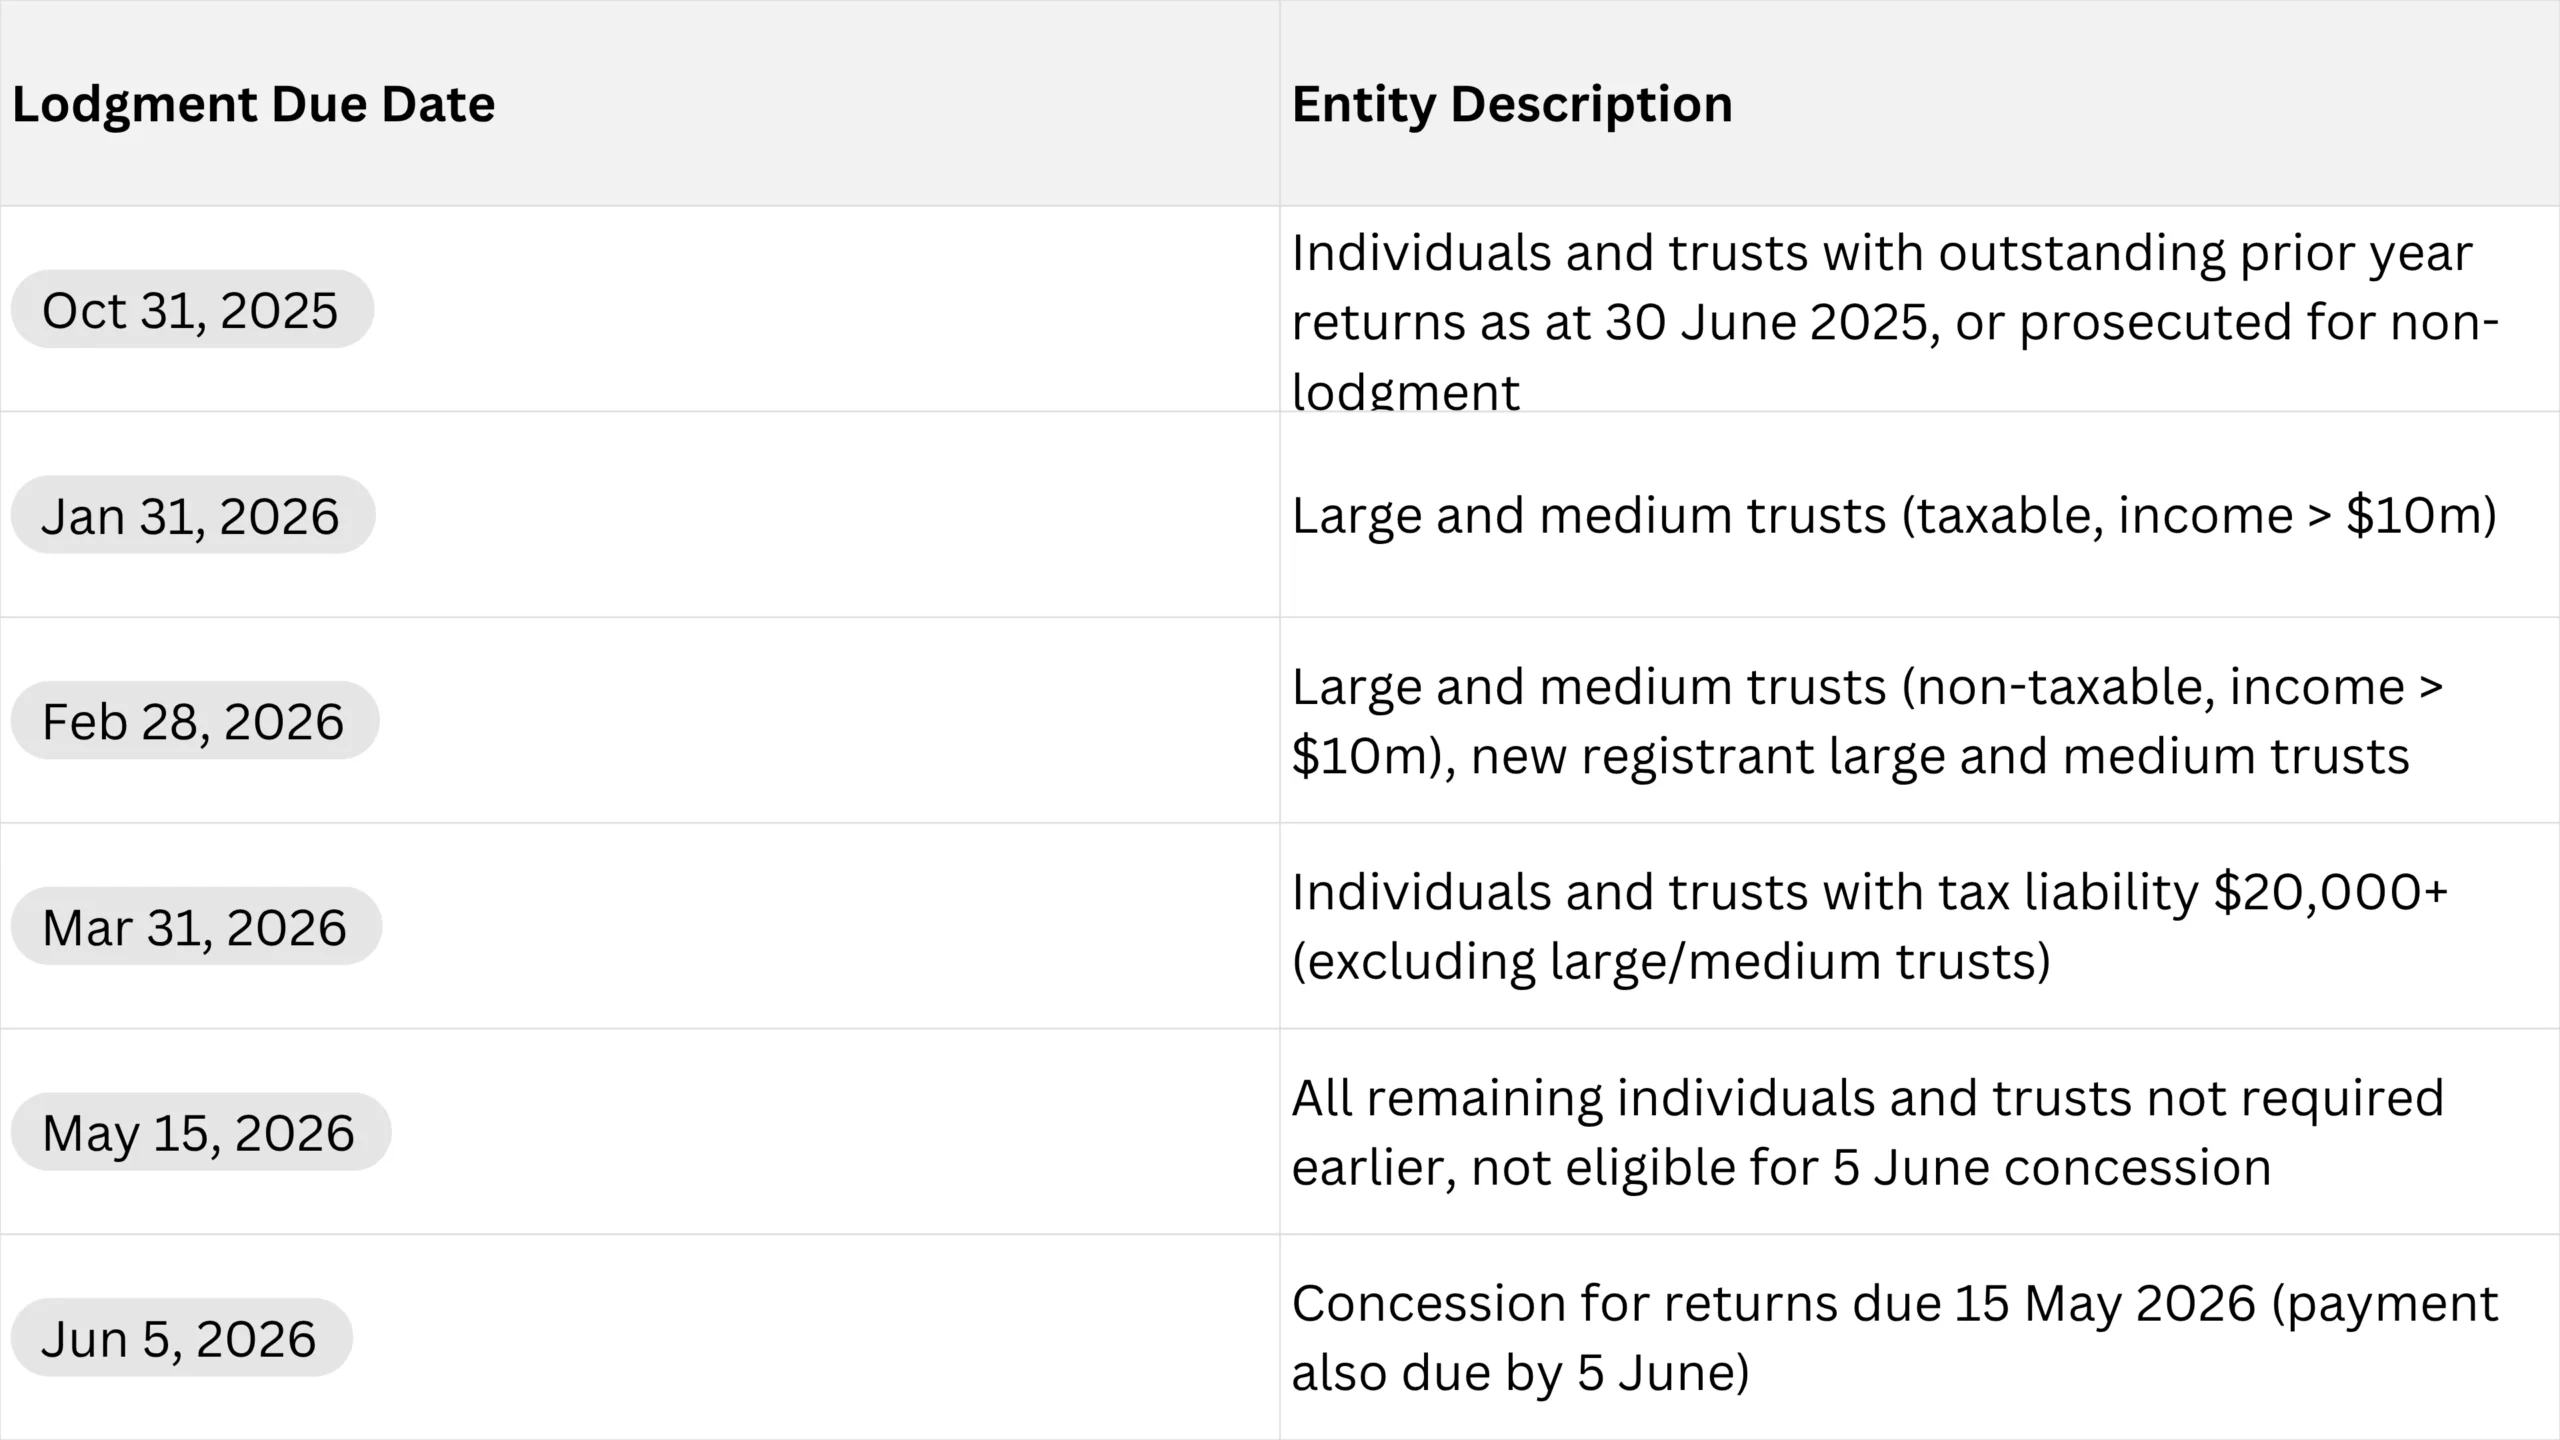
Task: Choose the May 15, 2026 date pill
Action: (199, 1133)
